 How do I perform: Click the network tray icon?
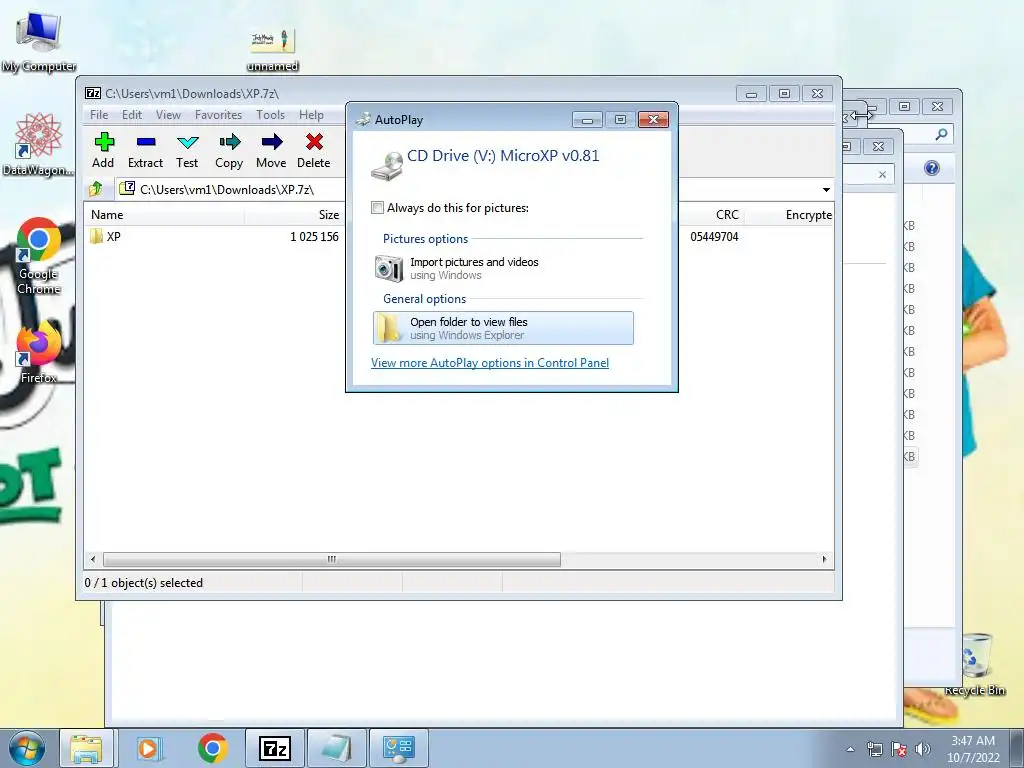(874, 749)
